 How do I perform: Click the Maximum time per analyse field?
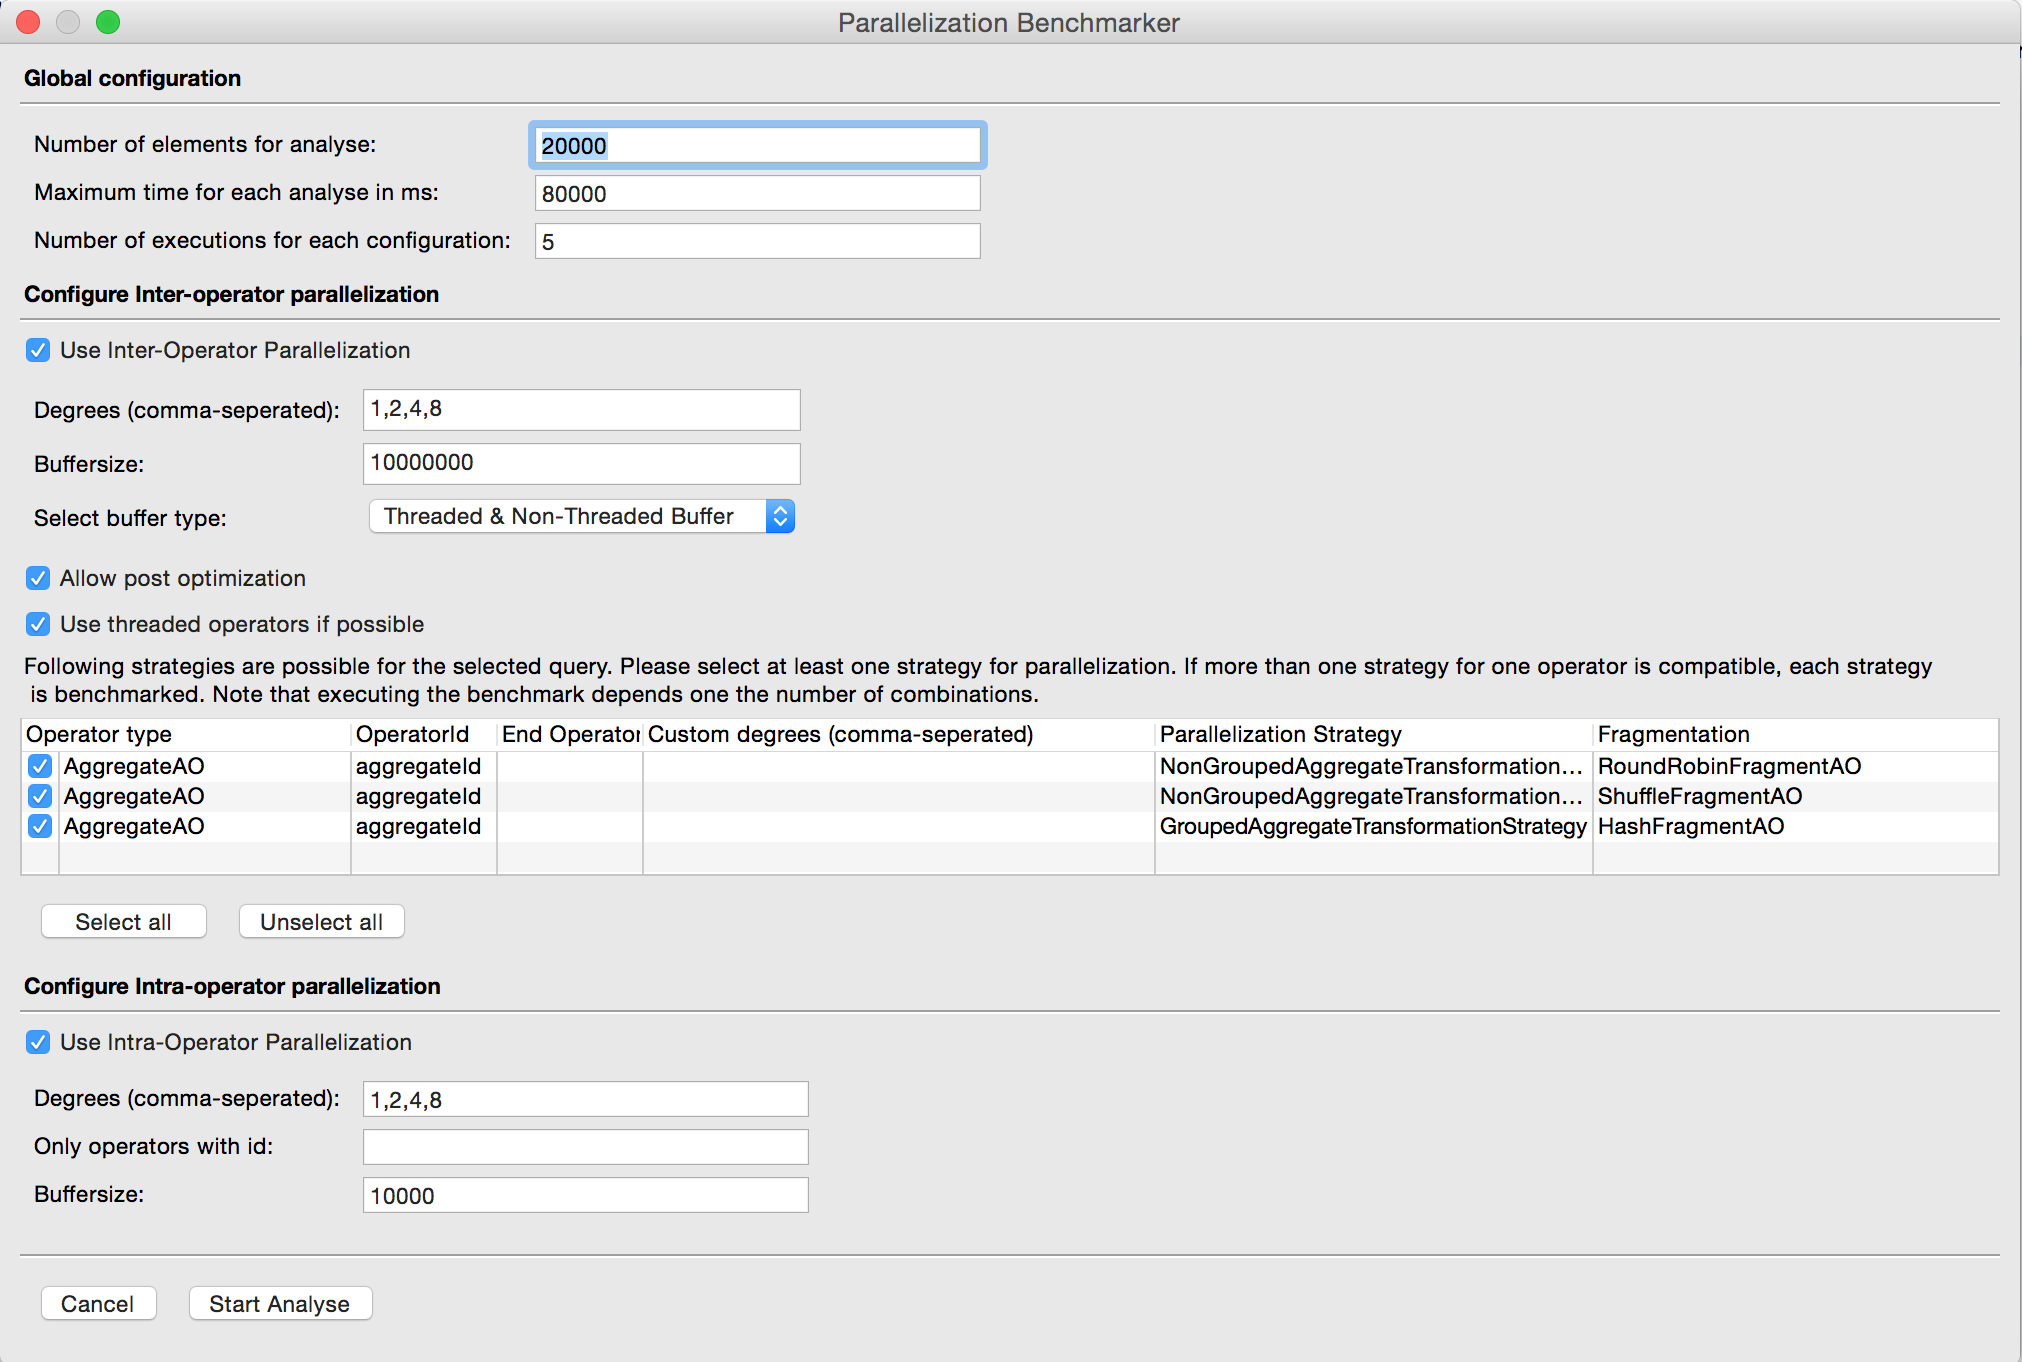[x=757, y=194]
